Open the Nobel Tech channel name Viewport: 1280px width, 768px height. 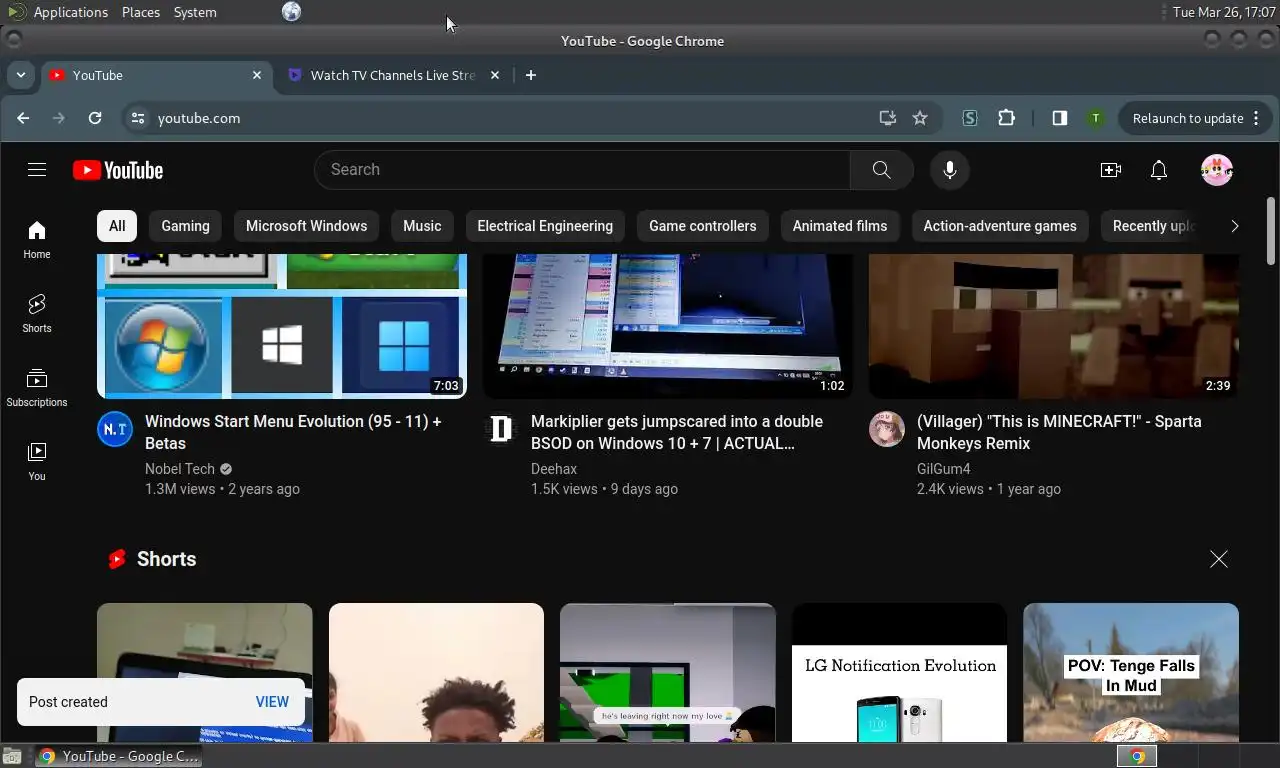pyautogui.click(x=180, y=469)
